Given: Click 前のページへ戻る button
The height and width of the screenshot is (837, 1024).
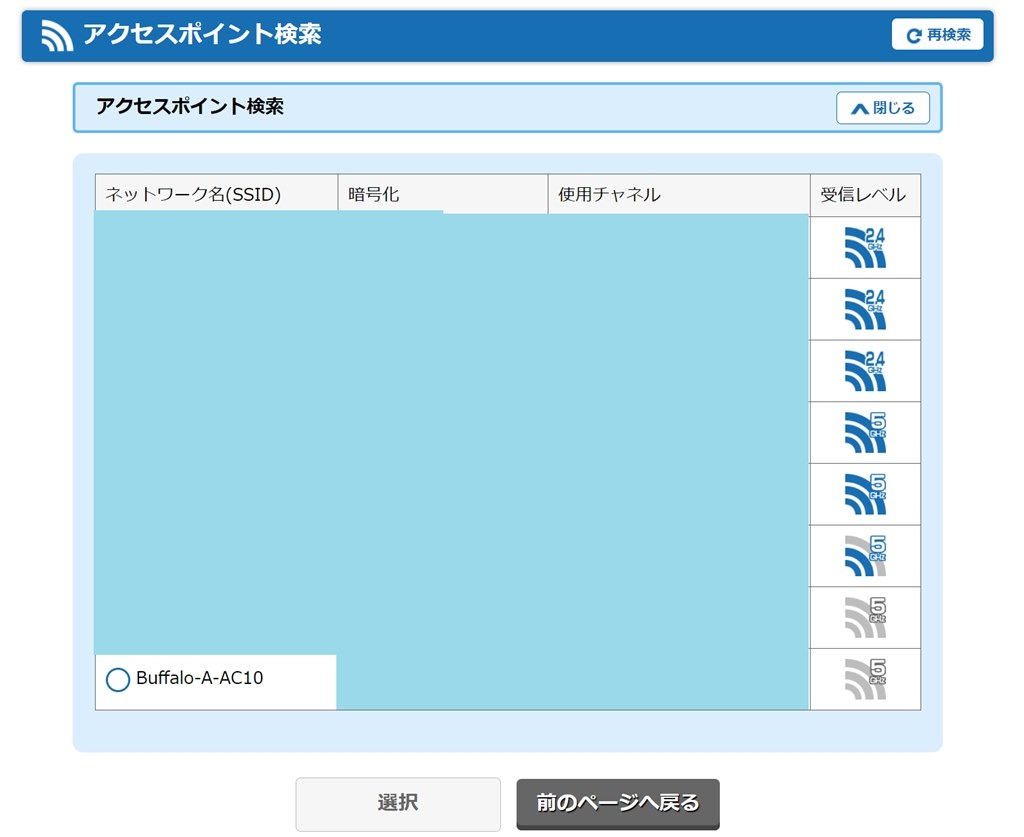Looking at the screenshot, I should click(x=618, y=803).
